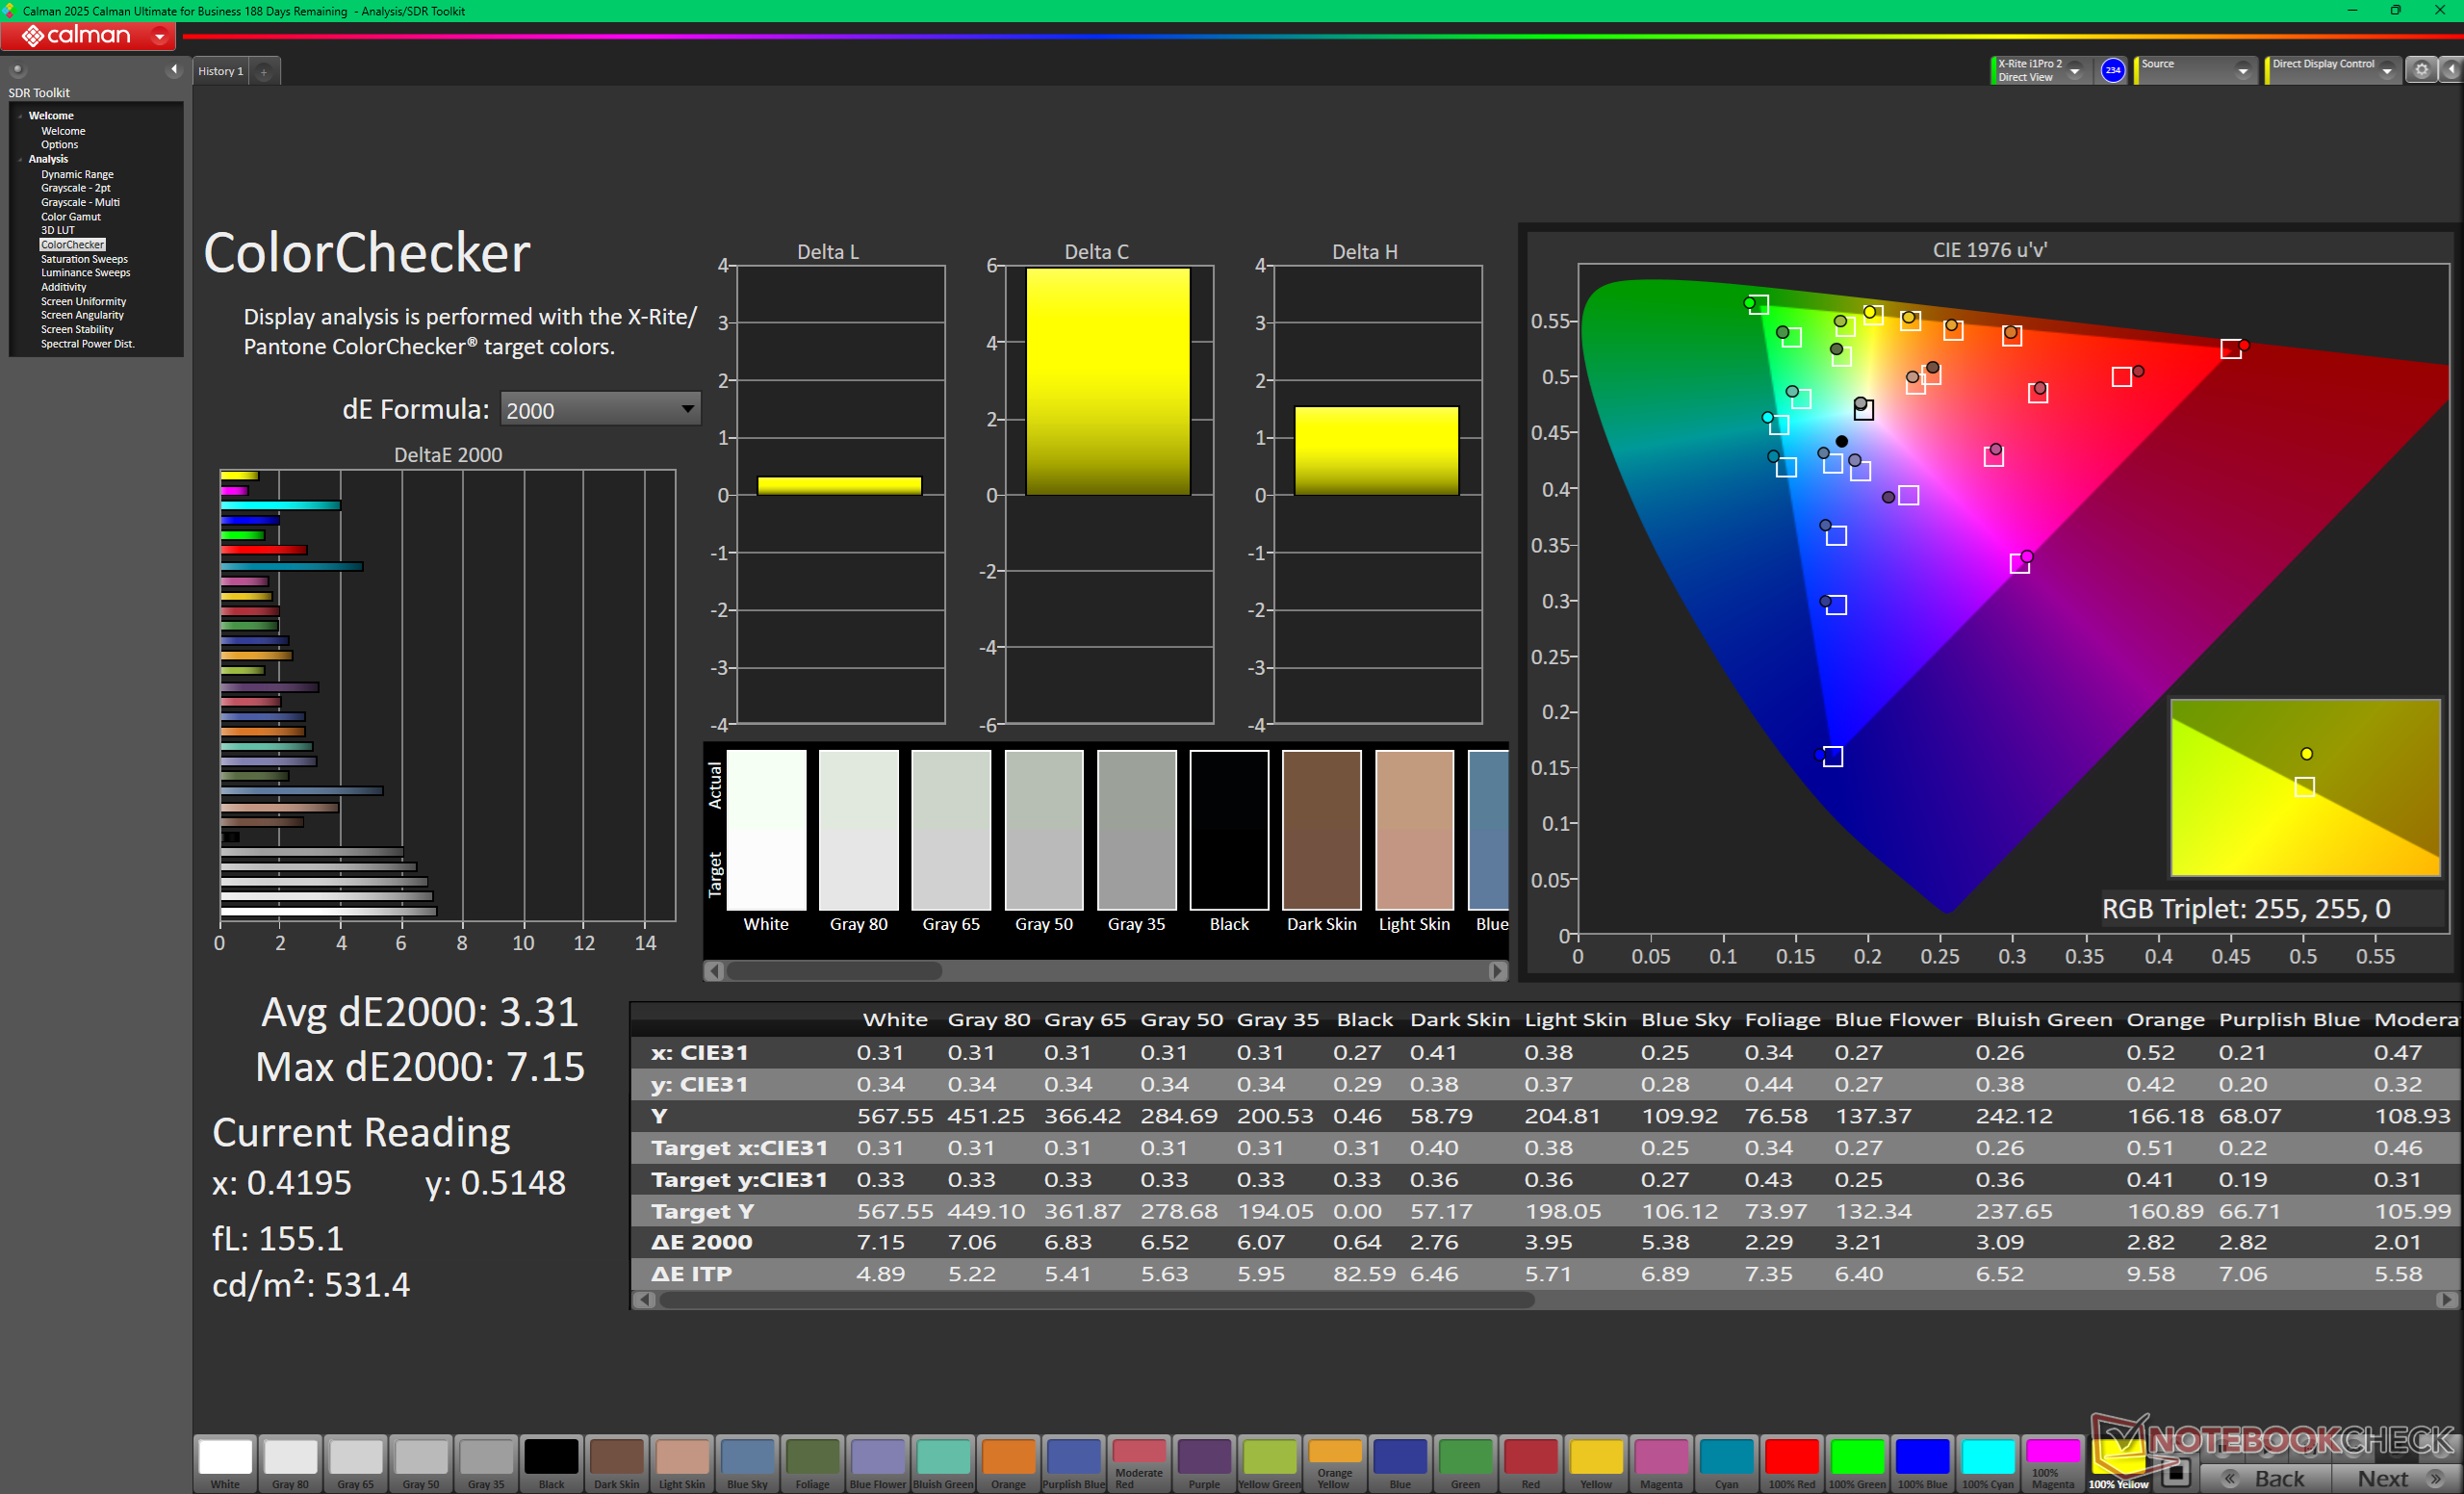Select the Orange Yellow patch button
The image size is (2464, 1494).
1334,1463
